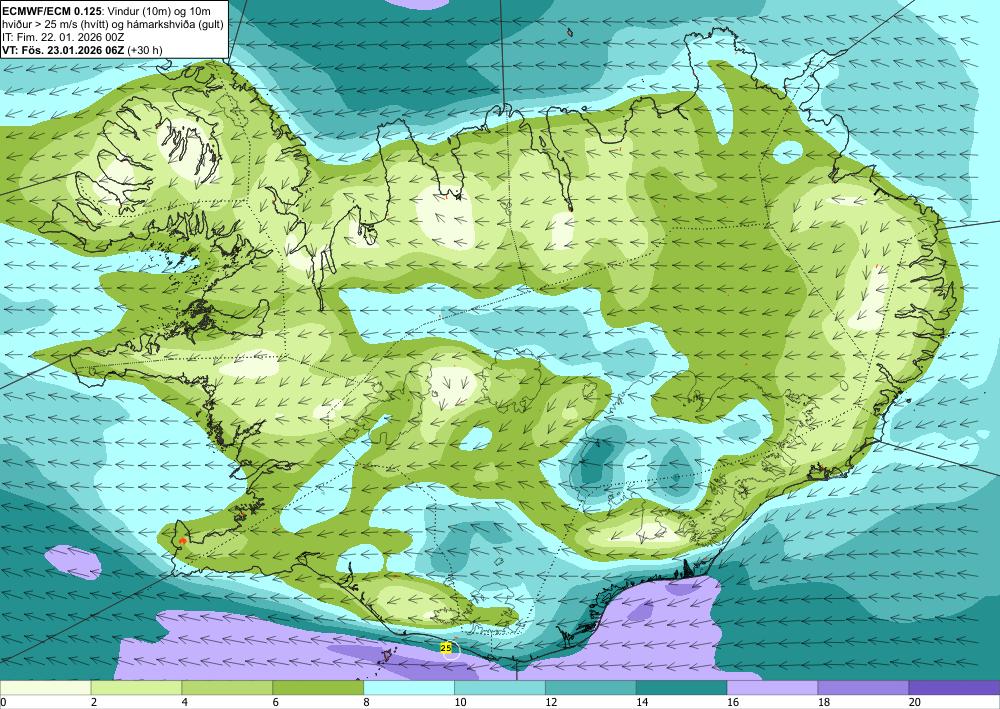Click the legend label '8'
The width and height of the screenshot is (1000, 709).
(x=367, y=703)
